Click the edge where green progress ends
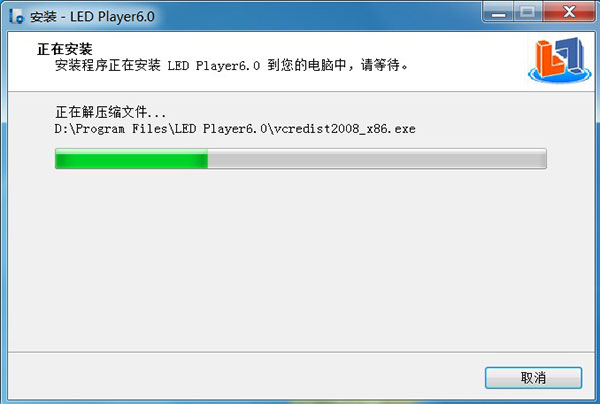Viewport: 600px width, 404px height. [208, 159]
